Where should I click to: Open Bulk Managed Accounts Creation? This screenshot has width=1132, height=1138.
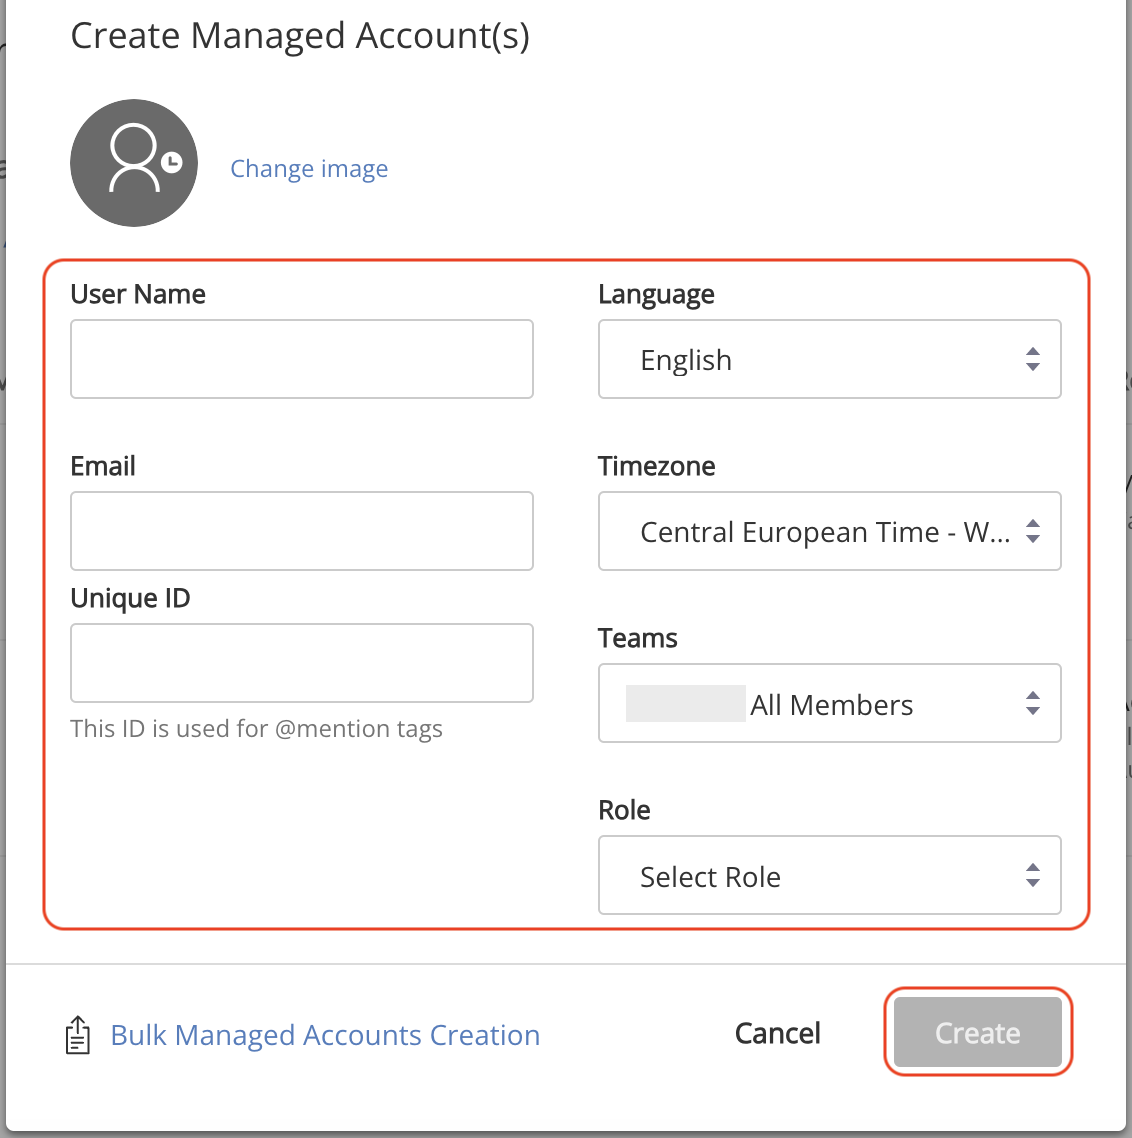point(325,1034)
